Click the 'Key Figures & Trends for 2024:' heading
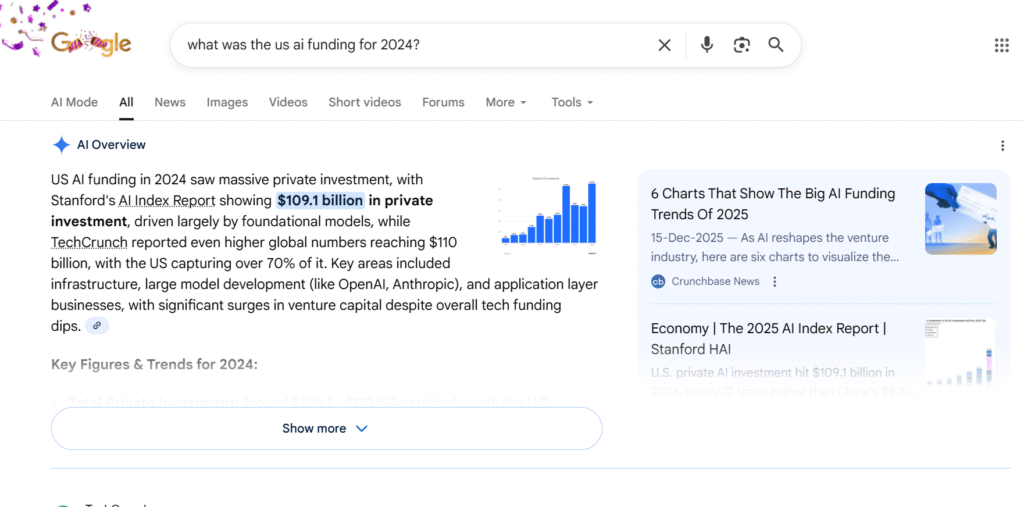 pos(154,365)
